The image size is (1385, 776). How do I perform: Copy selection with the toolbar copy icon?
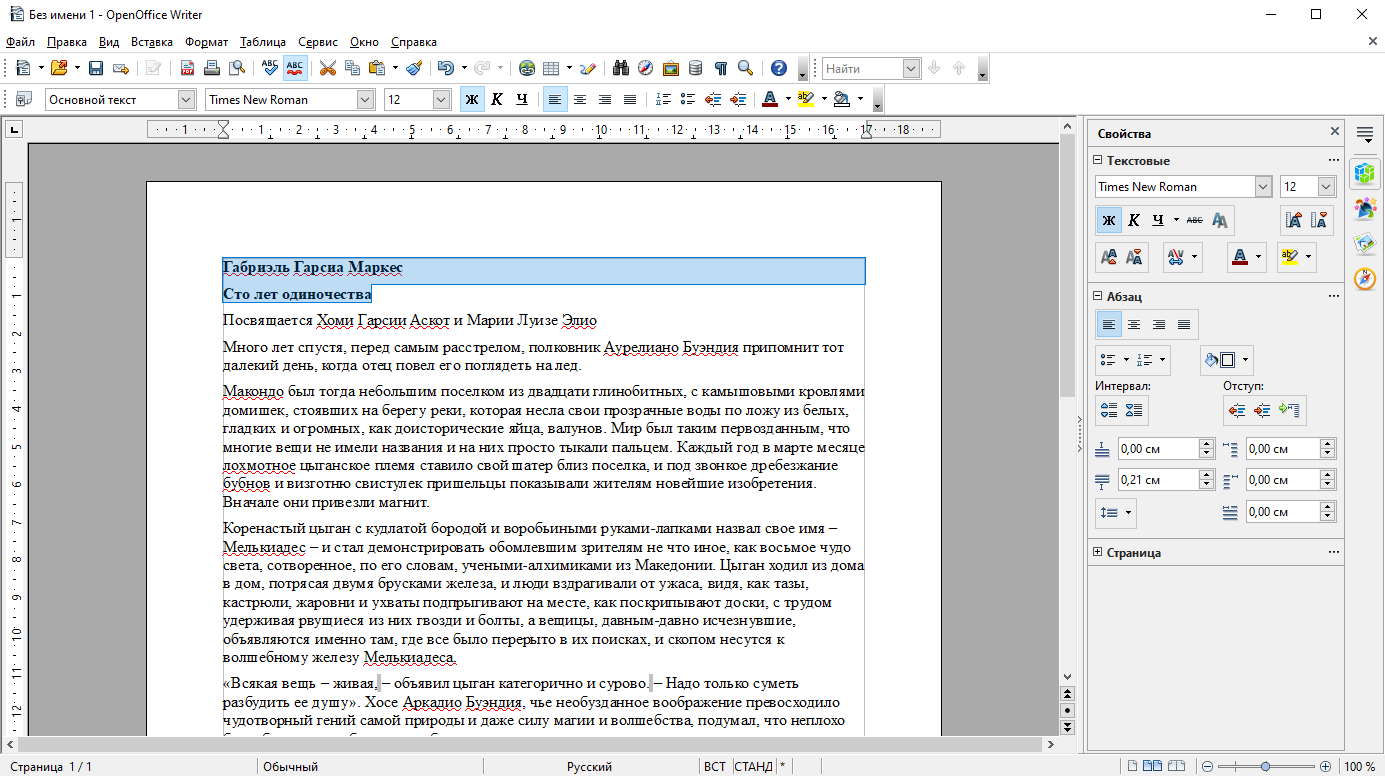click(352, 68)
